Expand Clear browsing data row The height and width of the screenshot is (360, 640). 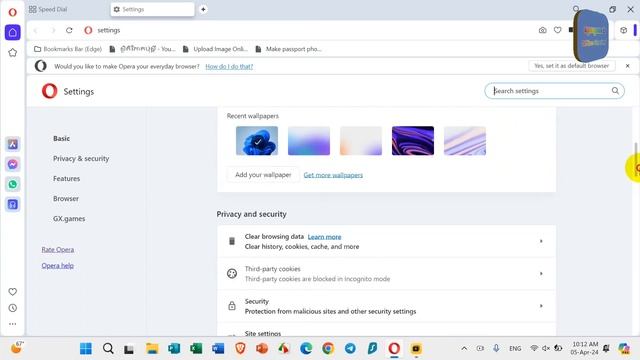click(x=386, y=241)
